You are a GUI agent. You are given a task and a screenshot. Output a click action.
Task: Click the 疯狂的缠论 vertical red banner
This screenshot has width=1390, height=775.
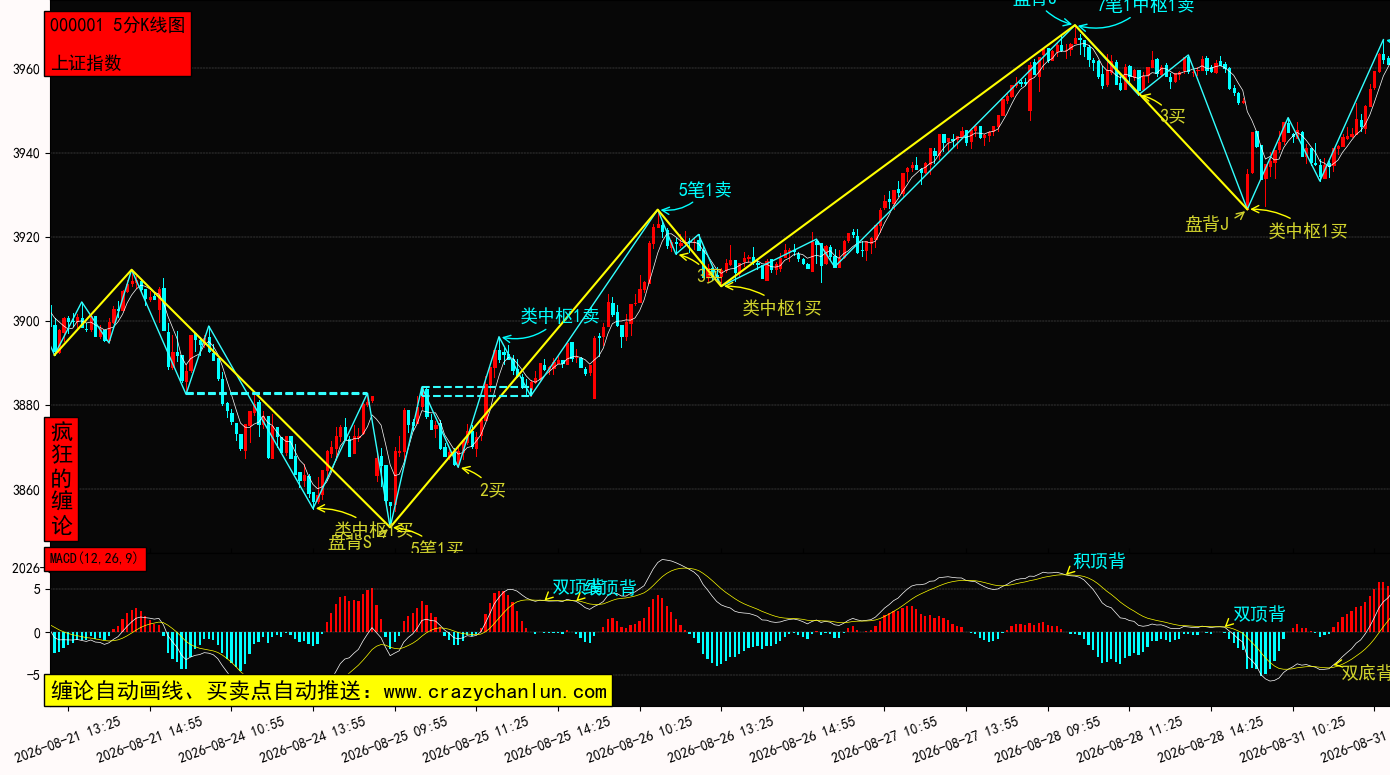62,479
